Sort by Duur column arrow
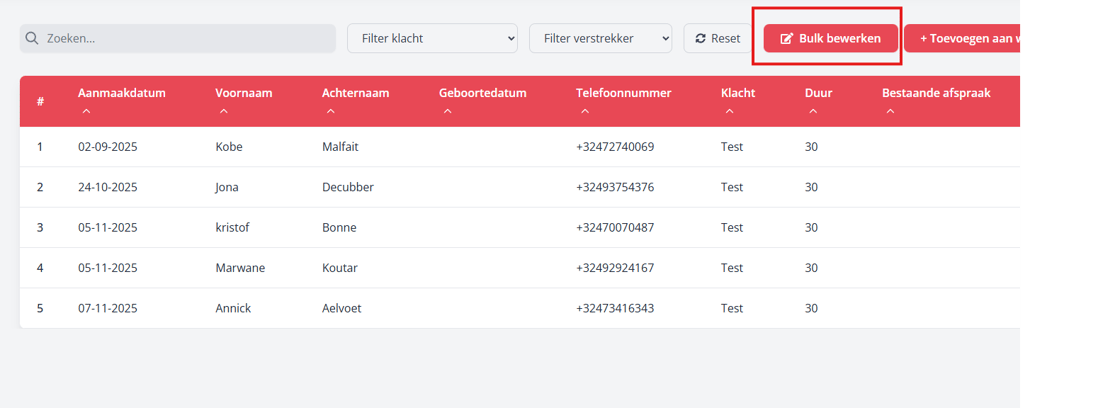This screenshot has width=1120, height=408. click(x=813, y=112)
